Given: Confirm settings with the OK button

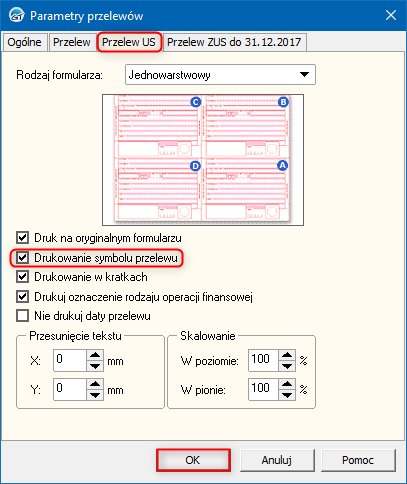Looking at the screenshot, I should click(193, 460).
